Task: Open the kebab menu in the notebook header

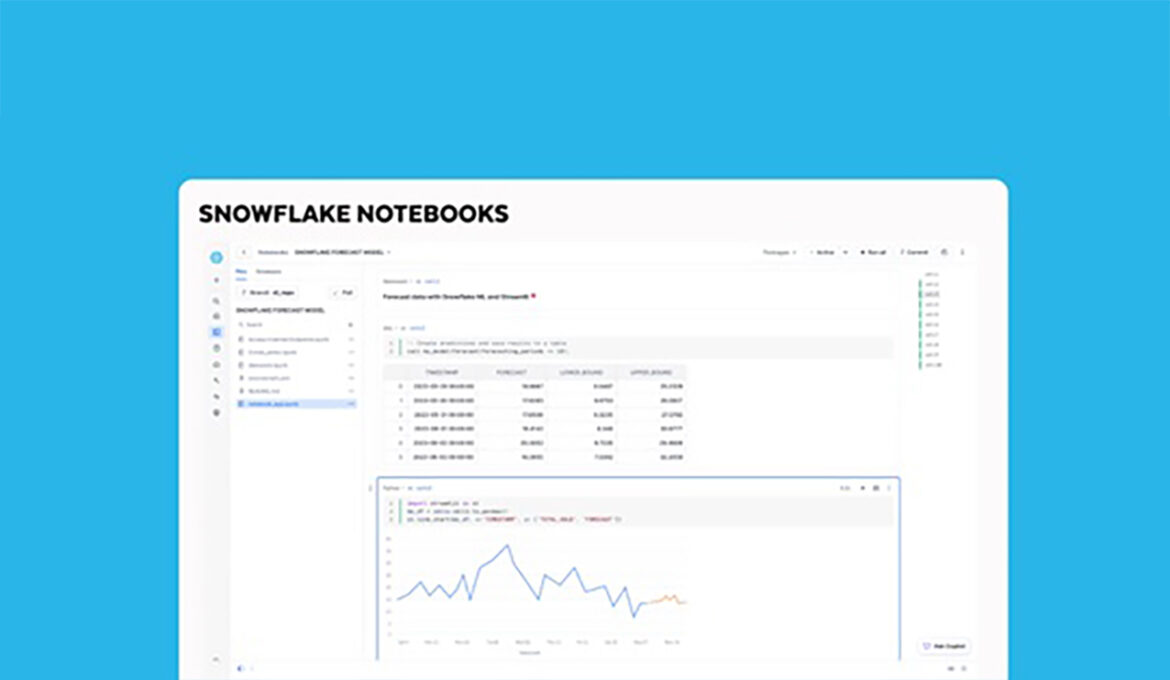Action: 963,252
